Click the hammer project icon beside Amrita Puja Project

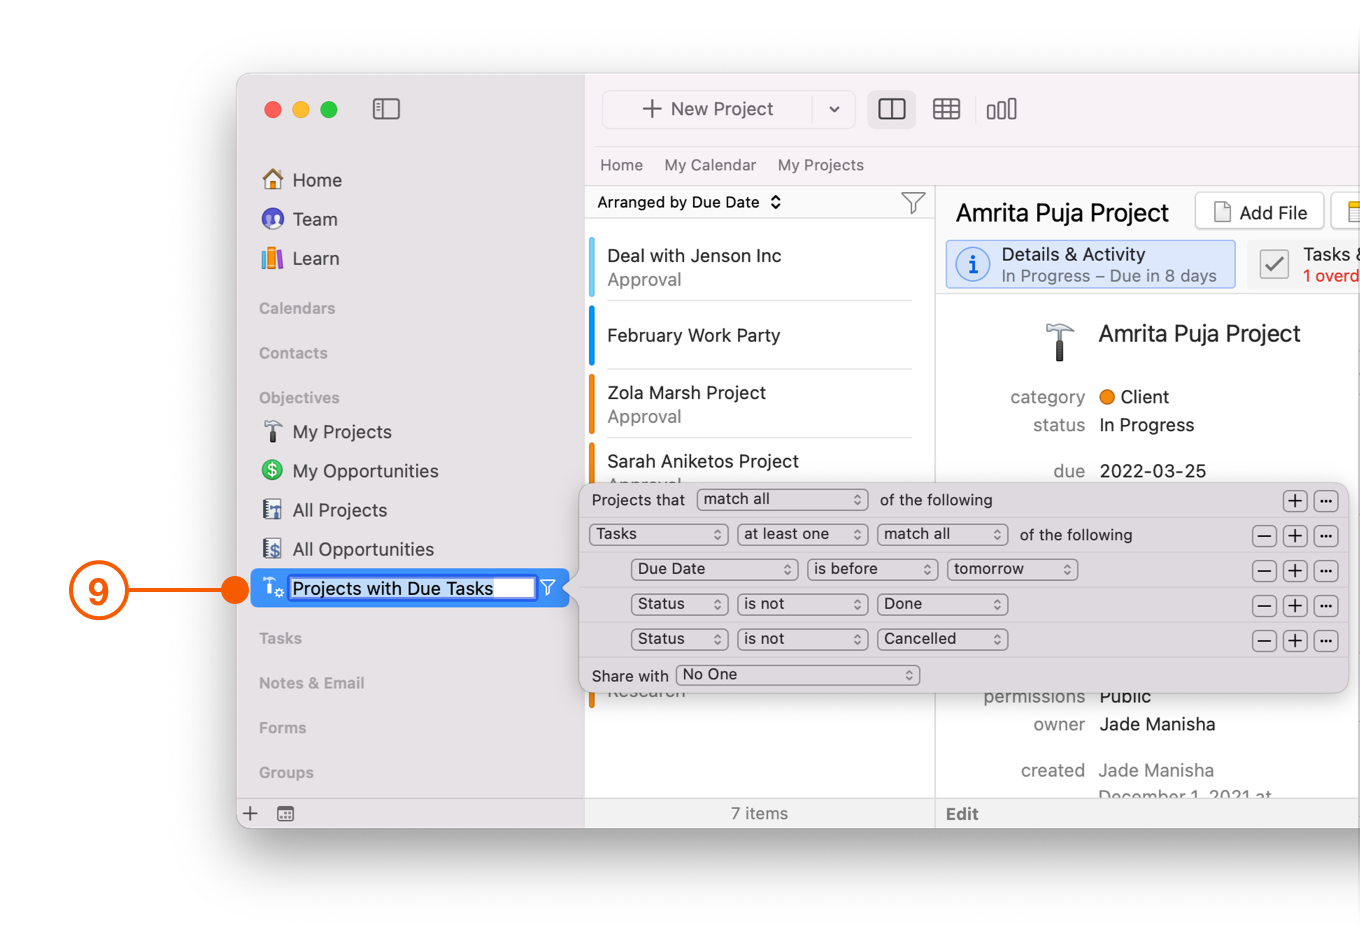pos(1059,341)
